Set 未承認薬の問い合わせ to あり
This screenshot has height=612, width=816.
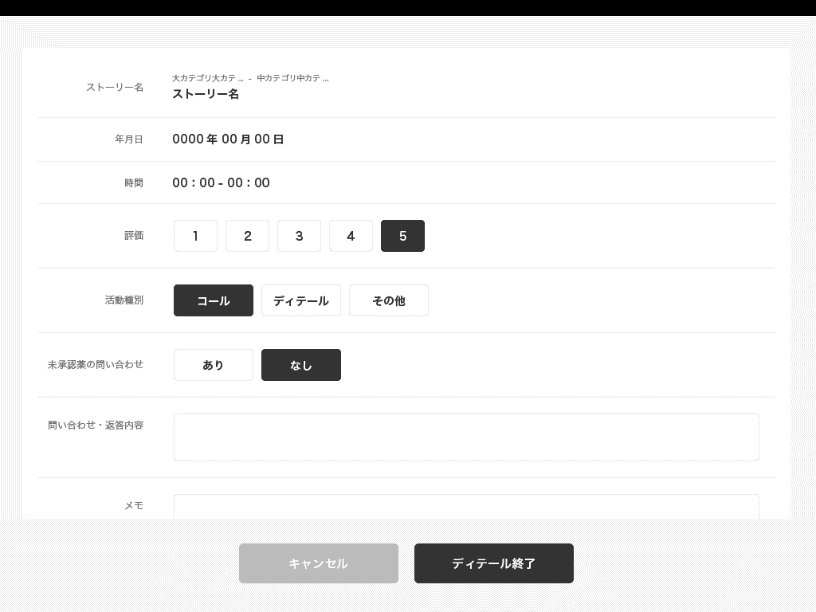213,364
